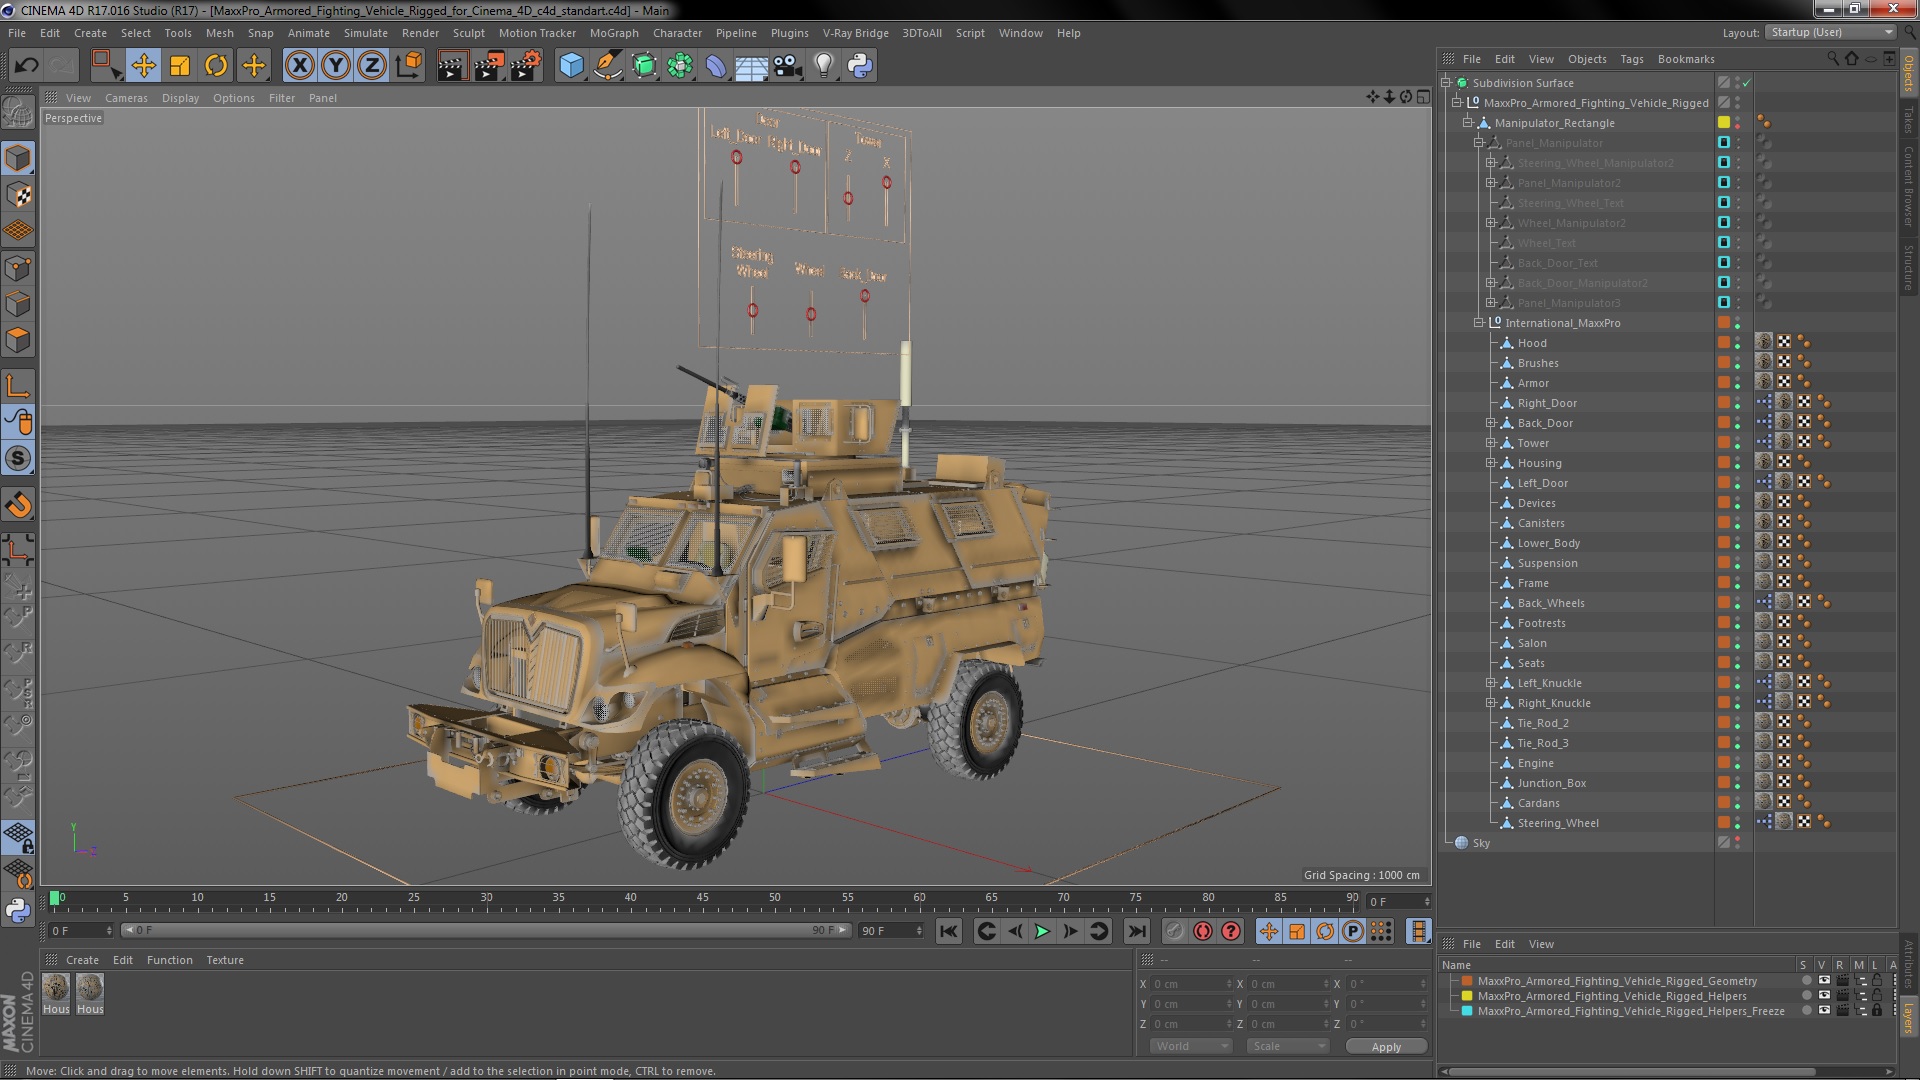Open the Objects side tab

click(1908, 74)
